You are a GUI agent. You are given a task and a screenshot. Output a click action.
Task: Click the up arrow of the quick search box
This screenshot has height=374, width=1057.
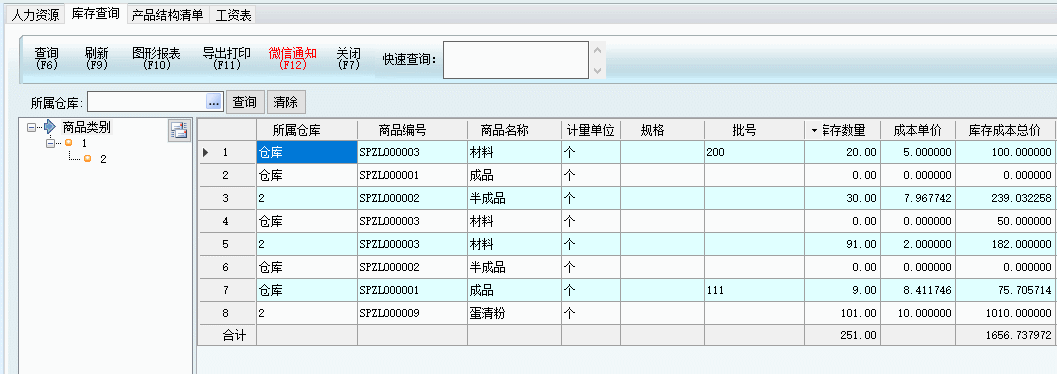597,51
